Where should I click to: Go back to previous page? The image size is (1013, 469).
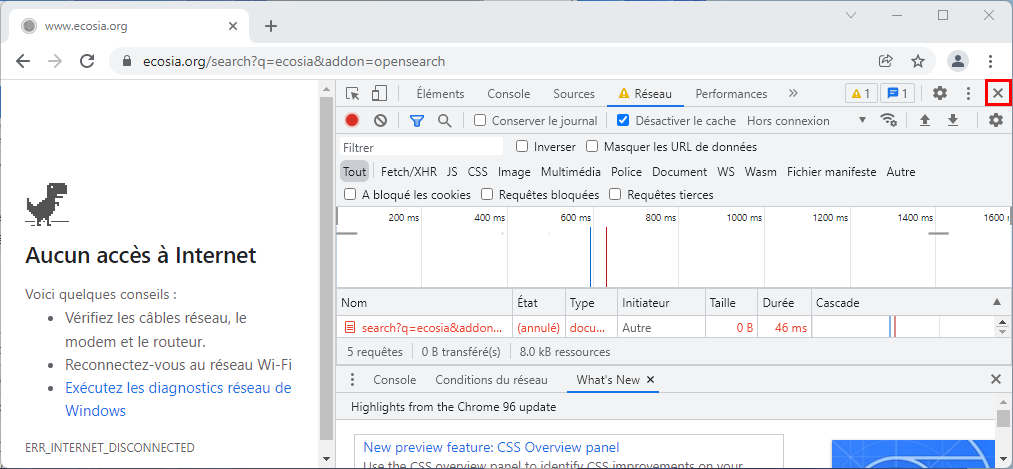click(x=23, y=61)
